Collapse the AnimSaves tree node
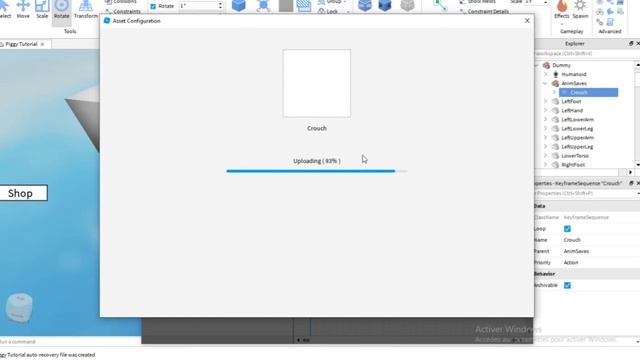This screenshot has height=360, width=640. pos(545,83)
